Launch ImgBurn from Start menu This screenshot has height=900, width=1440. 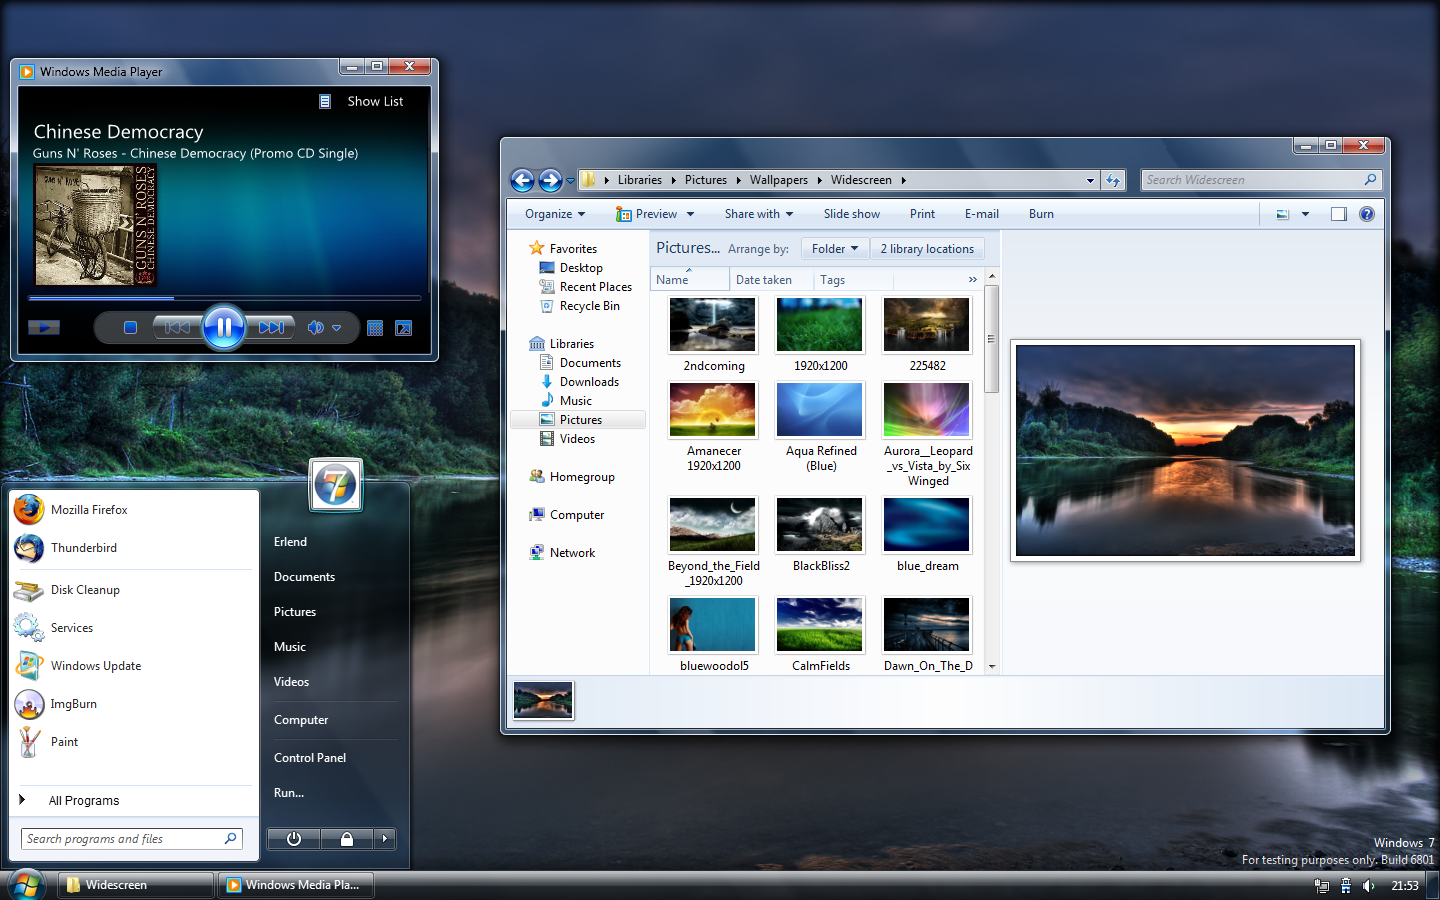(134, 704)
